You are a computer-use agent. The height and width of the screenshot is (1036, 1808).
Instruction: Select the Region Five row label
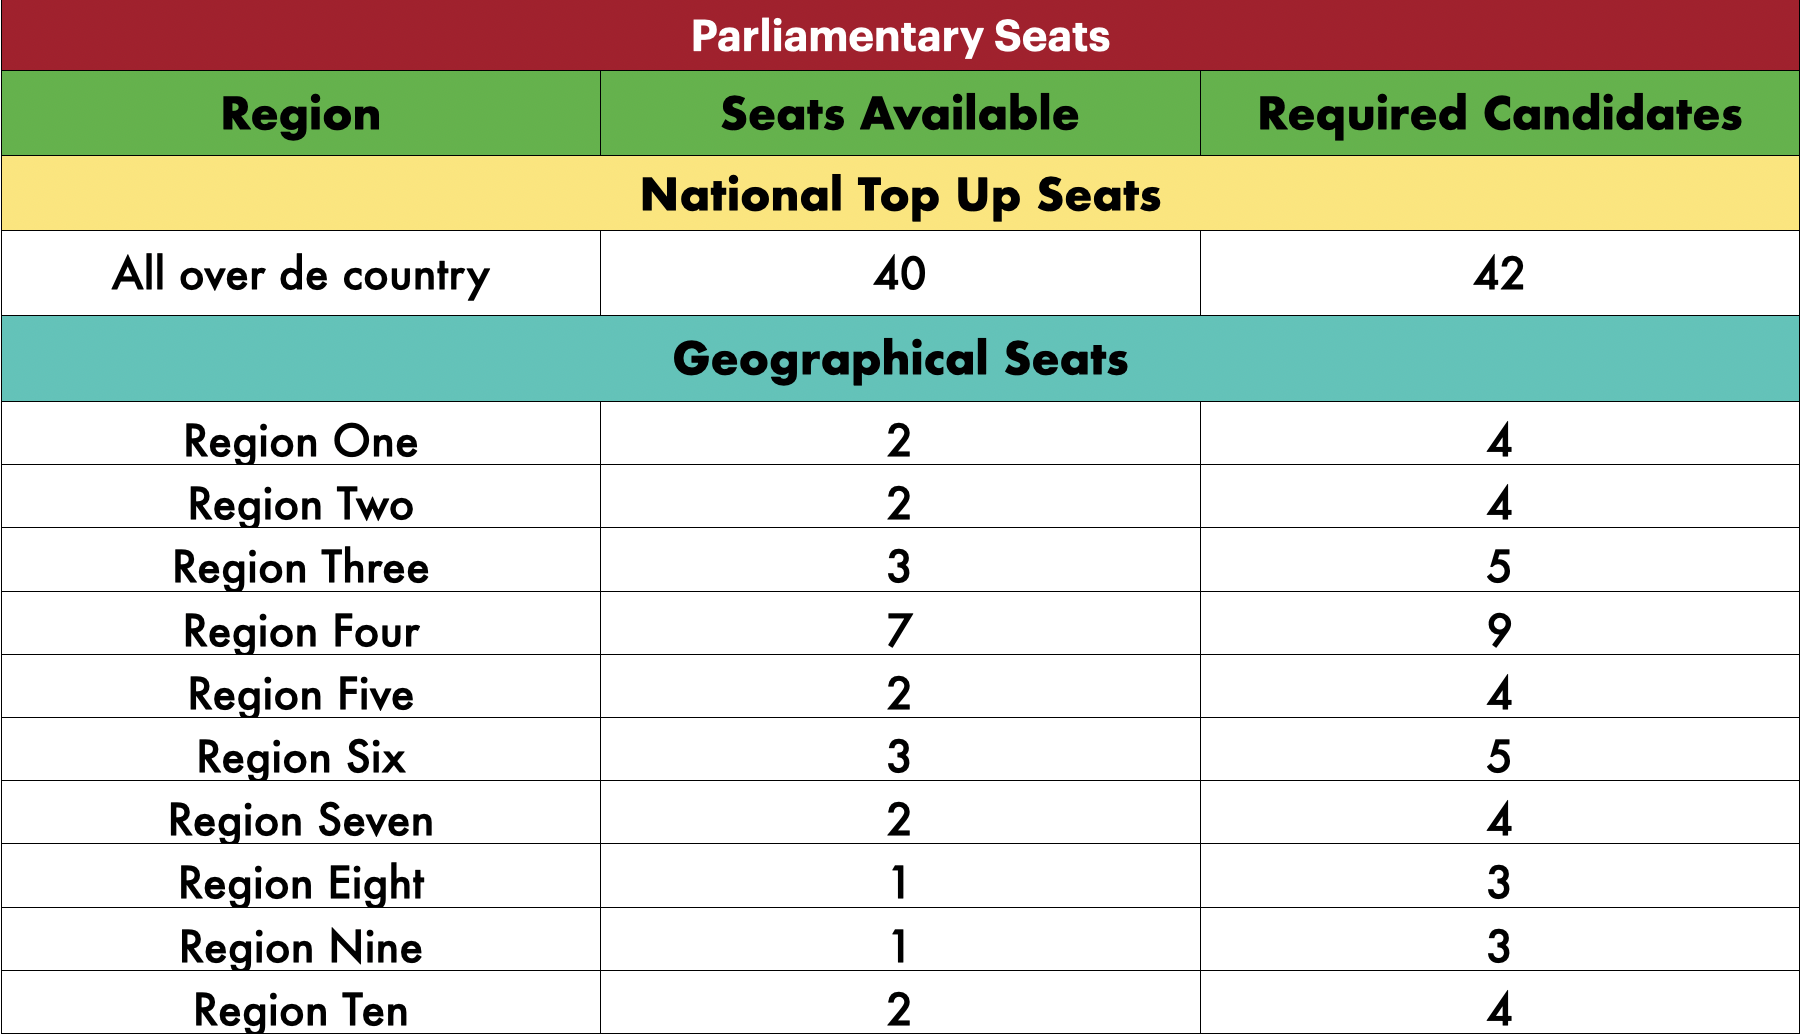point(301,694)
